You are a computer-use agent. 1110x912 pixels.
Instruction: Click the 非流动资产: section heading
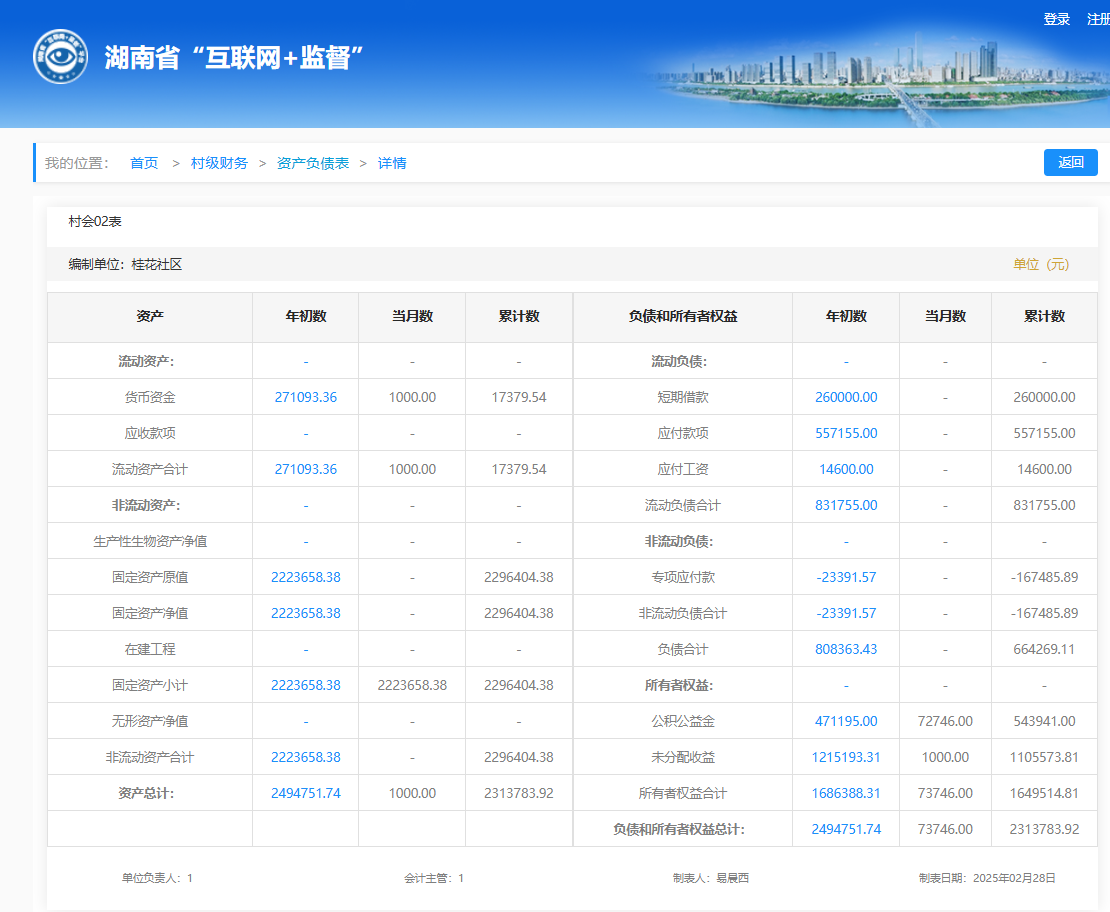(x=146, y=505)
